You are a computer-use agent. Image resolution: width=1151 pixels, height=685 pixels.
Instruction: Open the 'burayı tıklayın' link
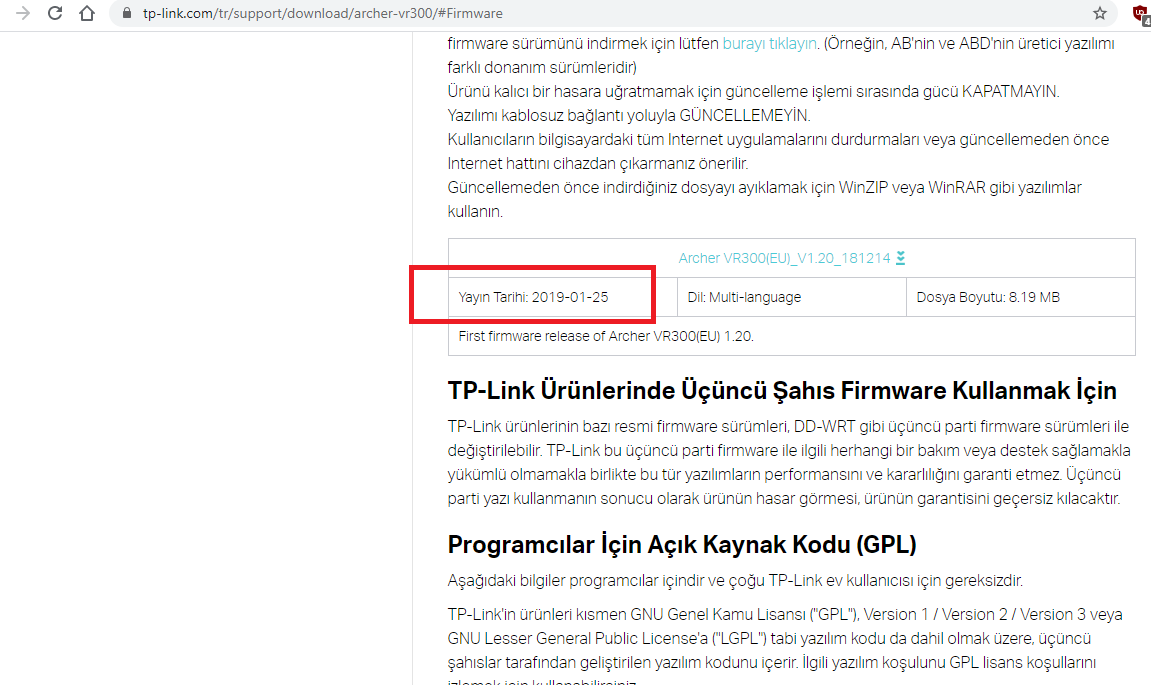point(769,43)
